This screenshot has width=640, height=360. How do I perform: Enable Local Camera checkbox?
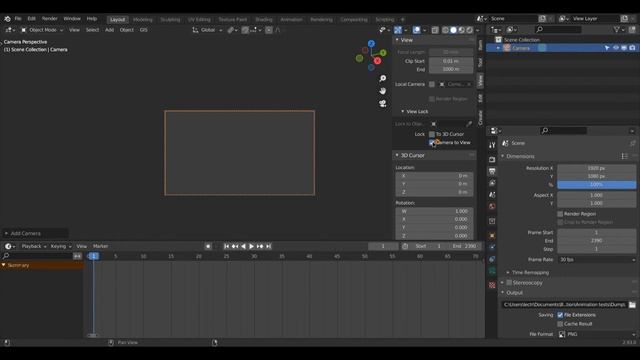coord(432,84)
